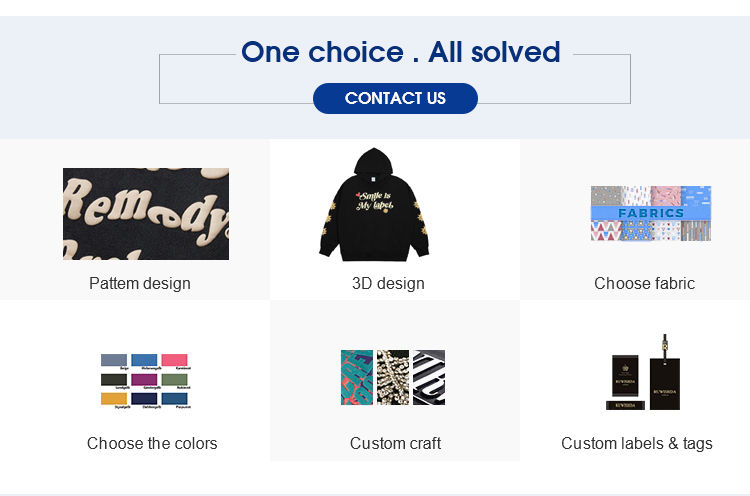This screenshot has height=496, width=750.
Task: Select the black color swatch
Action: coord(114,380)
